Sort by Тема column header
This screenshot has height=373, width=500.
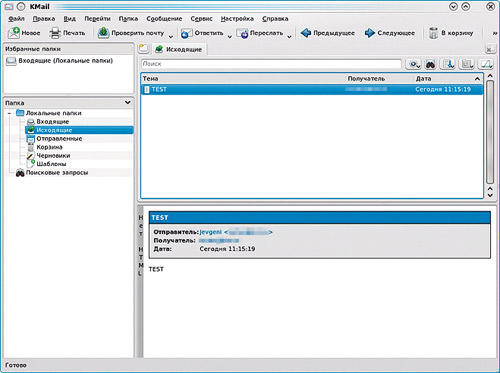(243, 79)
